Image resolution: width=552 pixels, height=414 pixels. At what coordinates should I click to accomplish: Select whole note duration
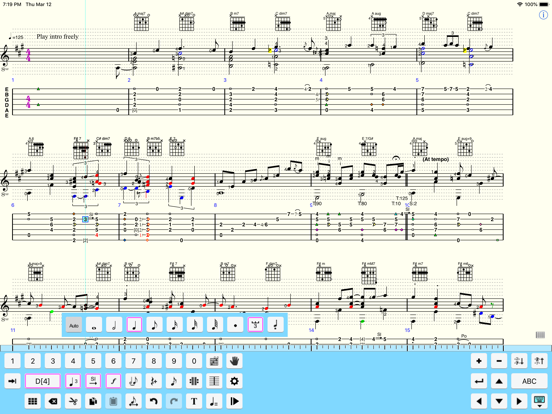[x=94, y=325]
